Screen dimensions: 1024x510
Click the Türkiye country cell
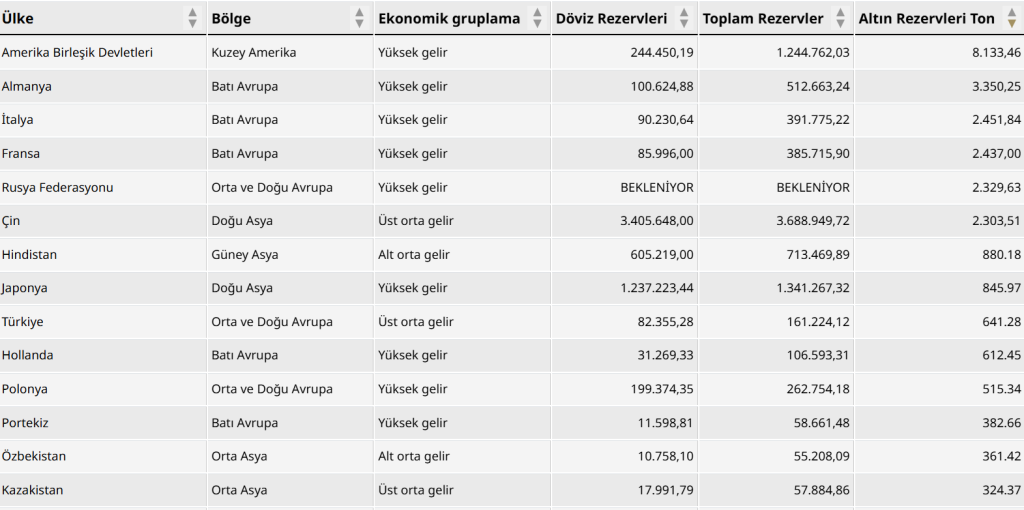pyautogui.click(x=23, y=321)
